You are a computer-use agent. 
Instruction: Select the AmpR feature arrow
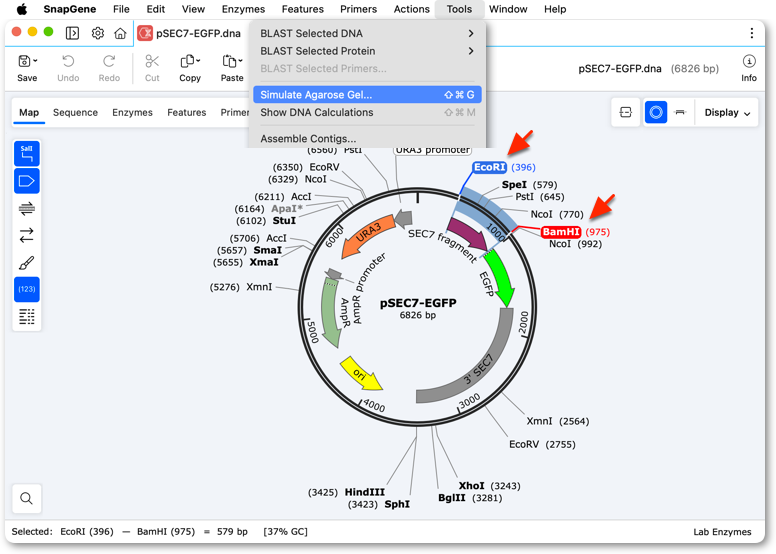tap(331, 313)
